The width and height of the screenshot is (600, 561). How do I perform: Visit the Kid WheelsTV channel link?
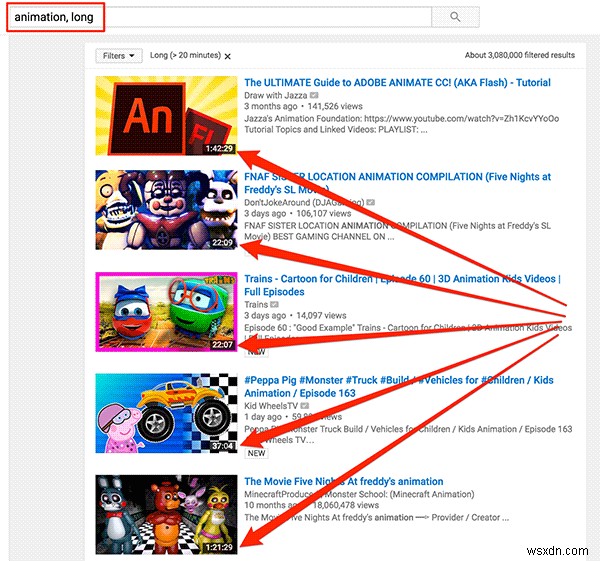click(x=271, y=406)
